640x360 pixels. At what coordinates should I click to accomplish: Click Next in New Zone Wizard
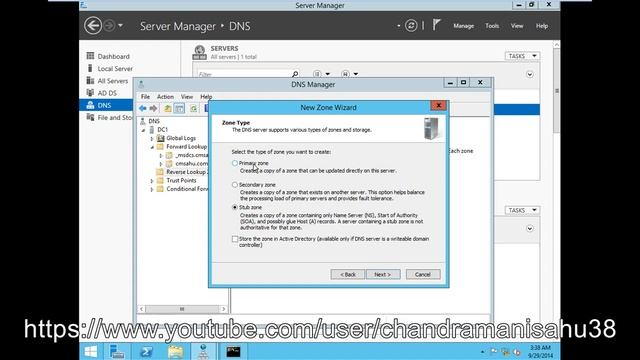383,275
